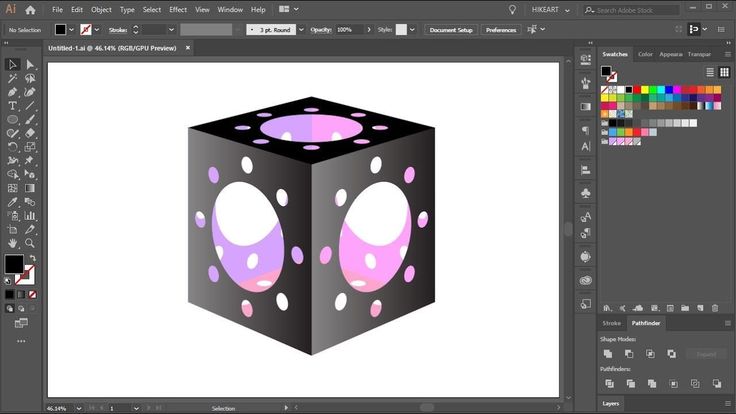Image resolution: width=736 pixels, height=414 pixels.
Task: Click the Search Adobe Stock field
Action: (627, 9)
